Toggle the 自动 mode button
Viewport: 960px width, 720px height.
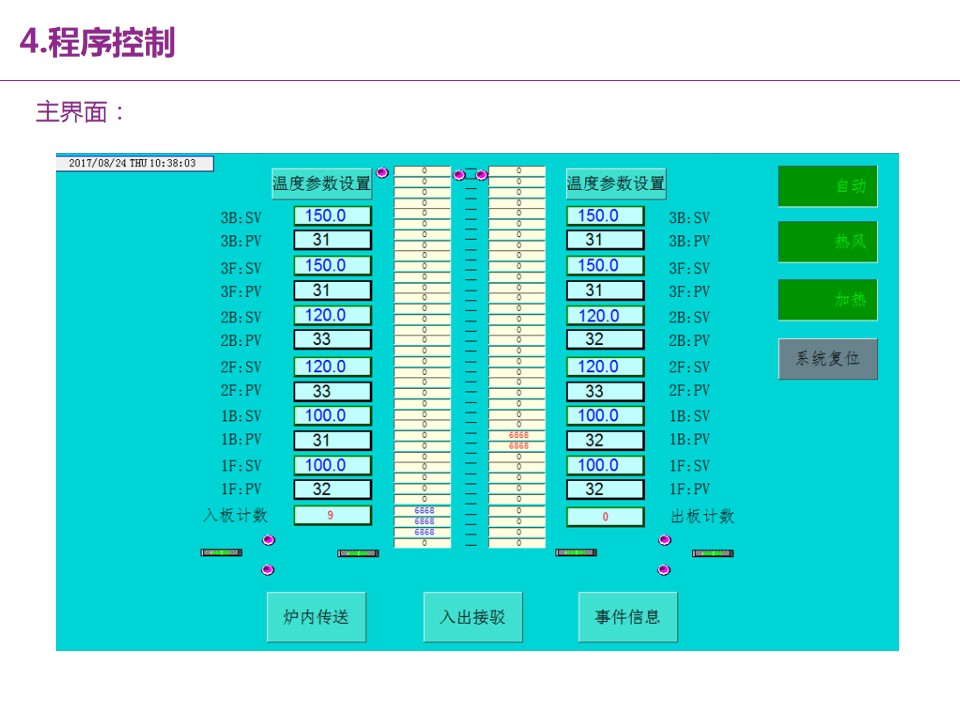(x=827, y=186)
